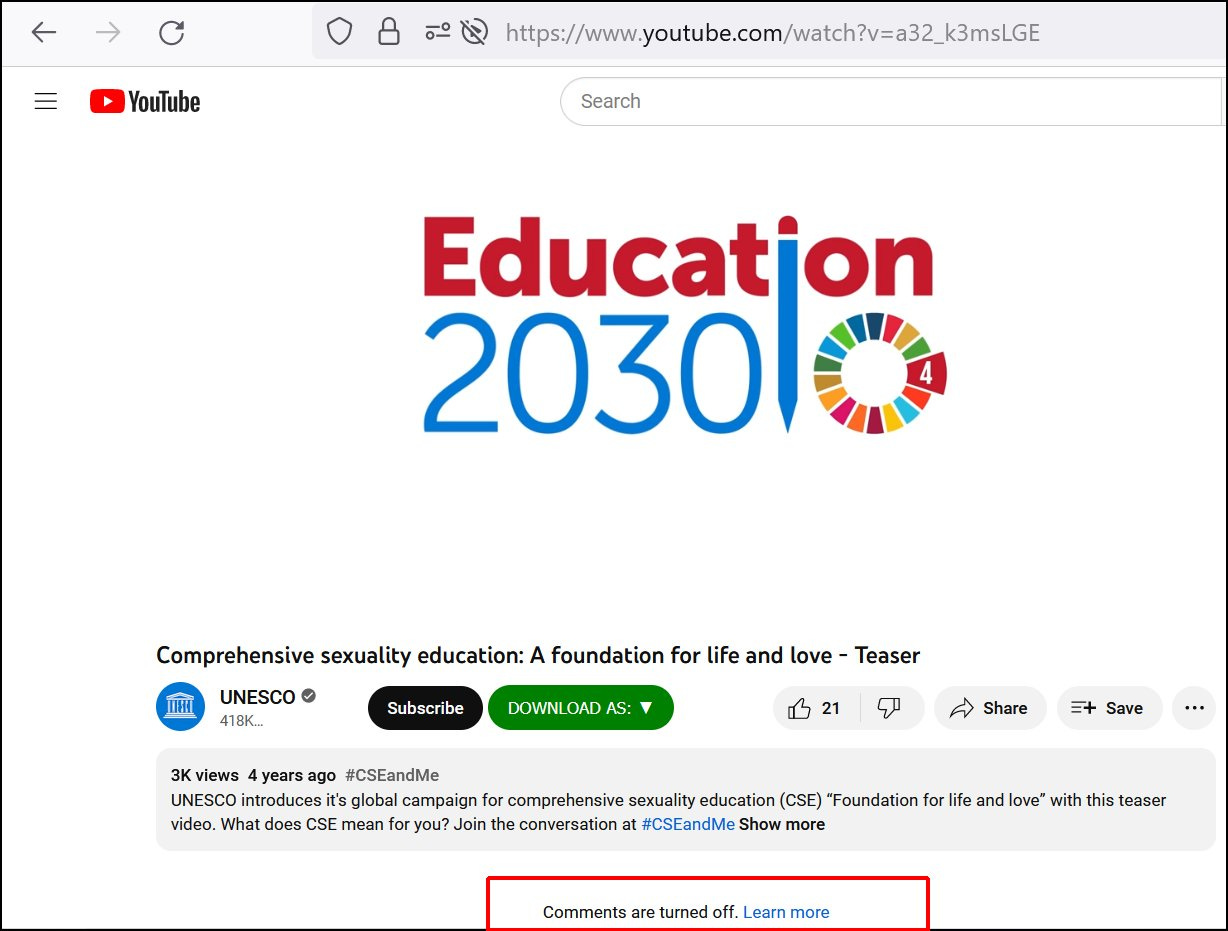1228x931 pixels.
Task: Open the three-dot more actions menu
Action: (1194, 708)
